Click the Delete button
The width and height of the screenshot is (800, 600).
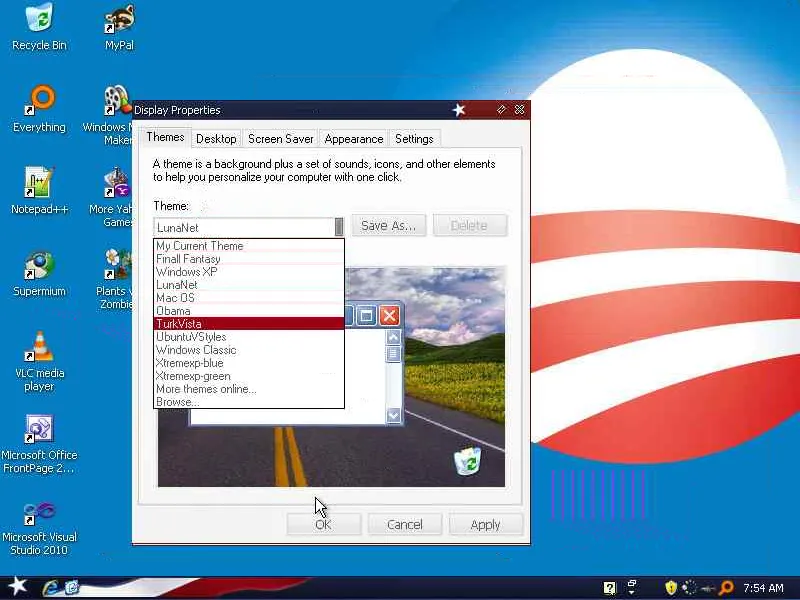(x=469, y=226)
